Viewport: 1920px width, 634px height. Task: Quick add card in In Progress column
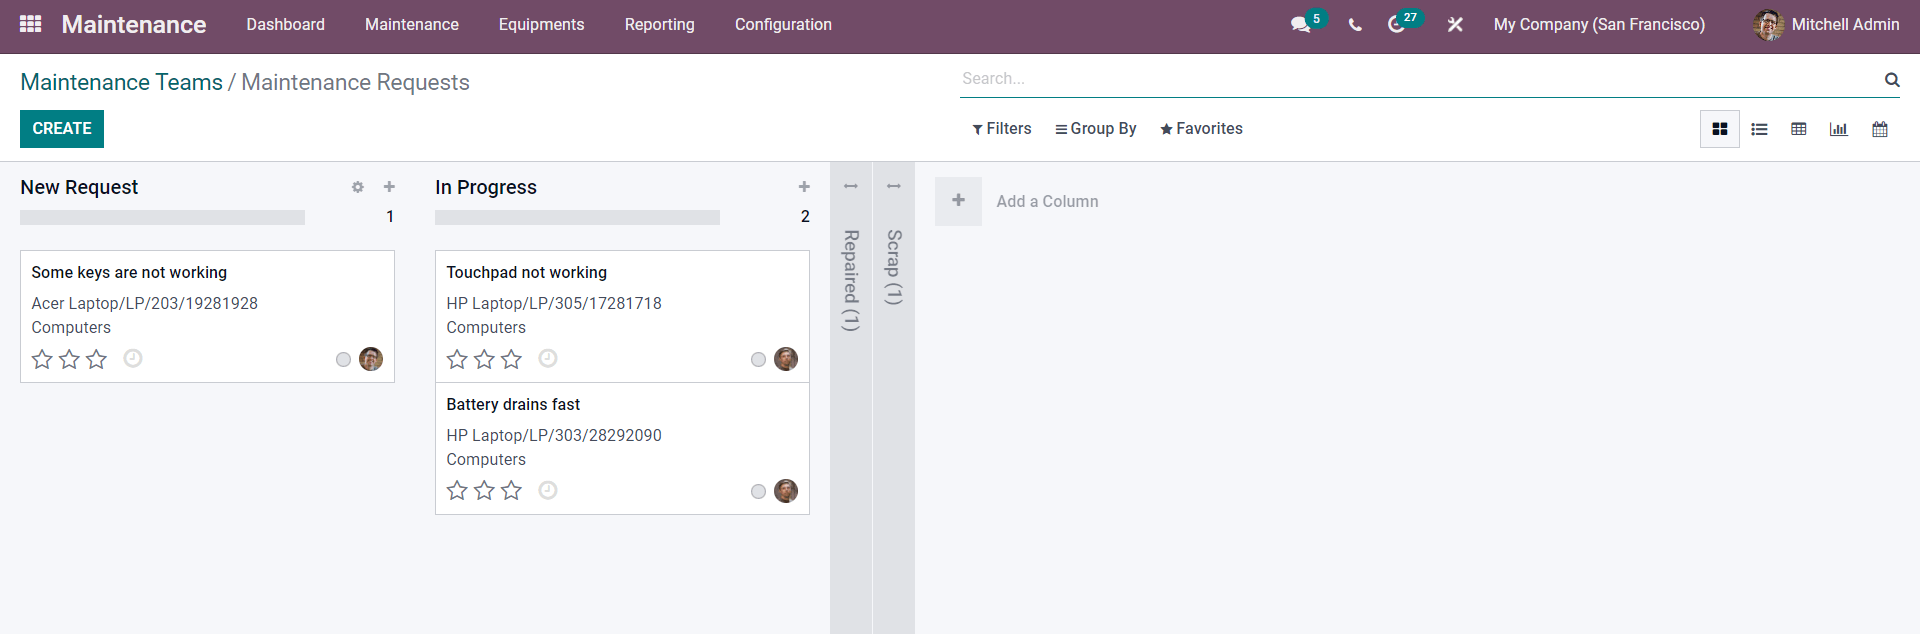(x=804, y=187)
